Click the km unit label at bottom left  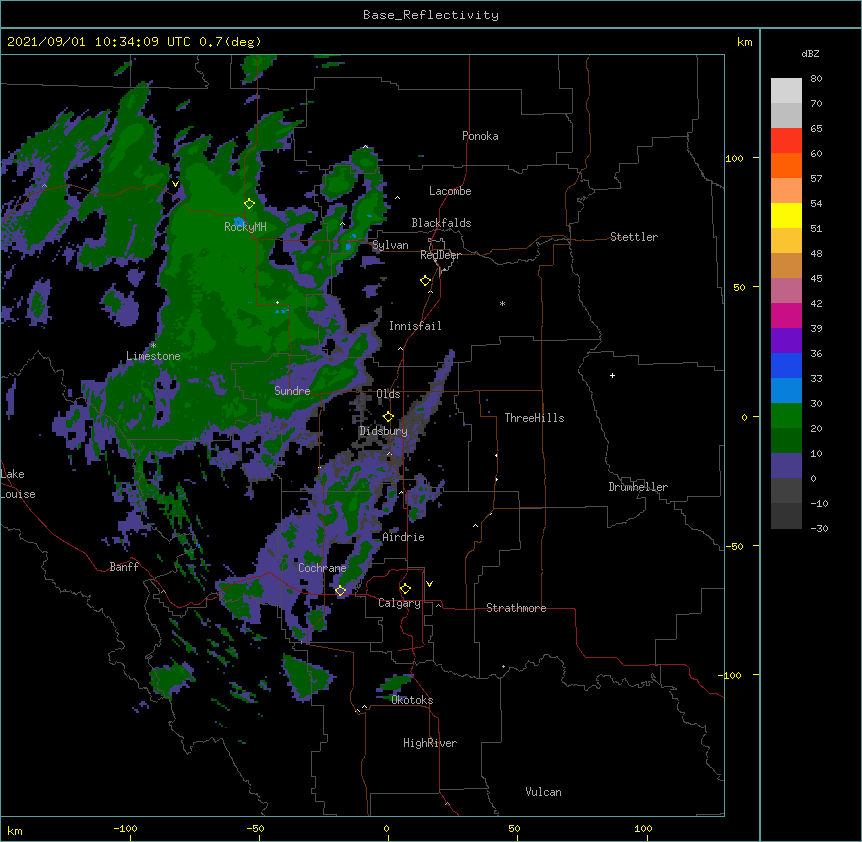coord(15,831)
